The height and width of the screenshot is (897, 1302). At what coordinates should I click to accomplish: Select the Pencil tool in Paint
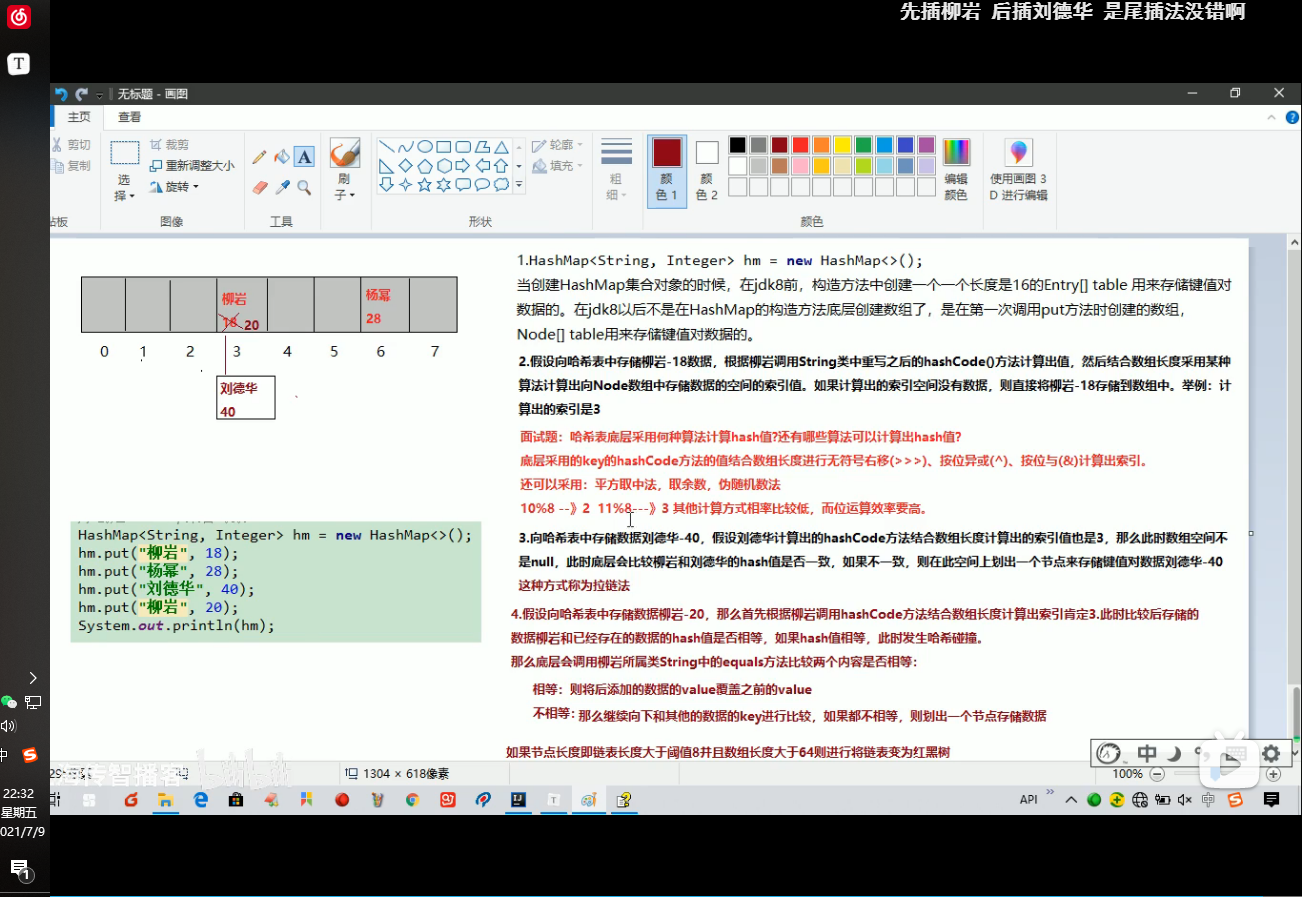coord(259,157)
